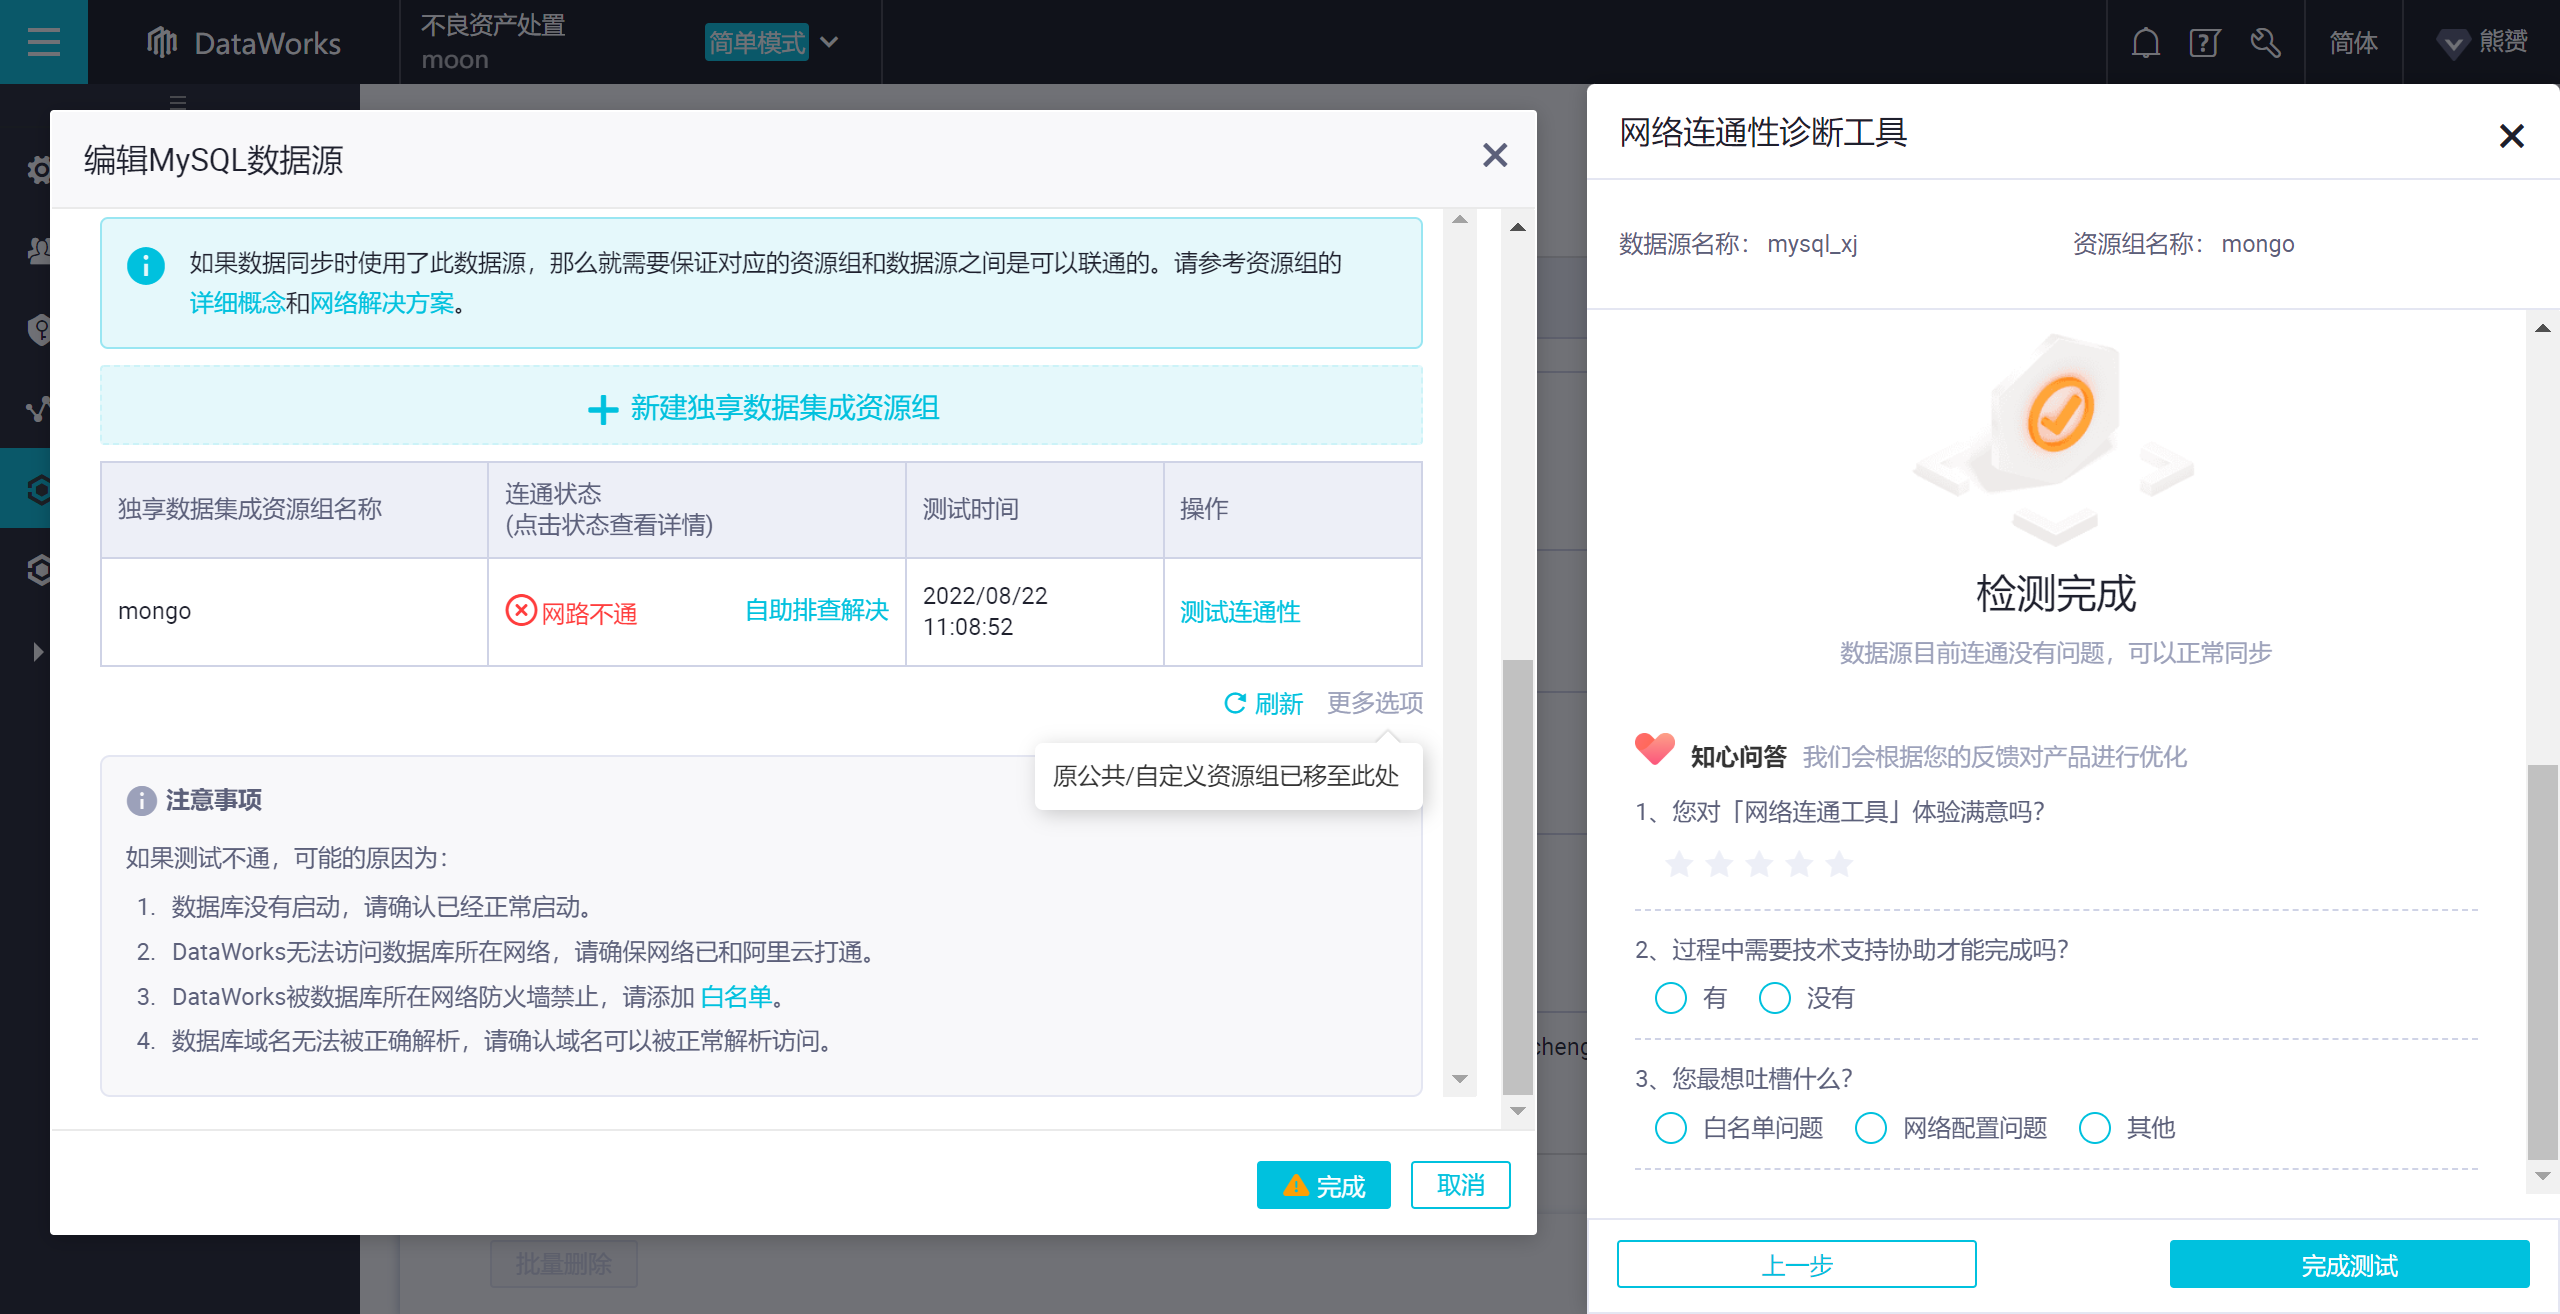Close the 编辑MySQL数据源 dialog

coord(1494,155)
